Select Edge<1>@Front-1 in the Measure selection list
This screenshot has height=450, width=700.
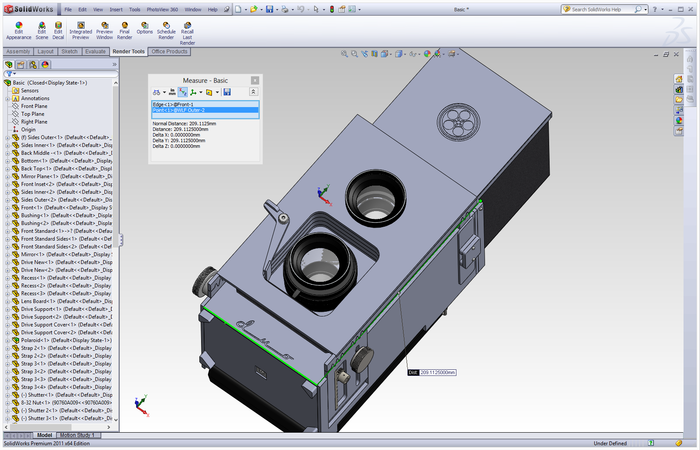tap(205, 104)
